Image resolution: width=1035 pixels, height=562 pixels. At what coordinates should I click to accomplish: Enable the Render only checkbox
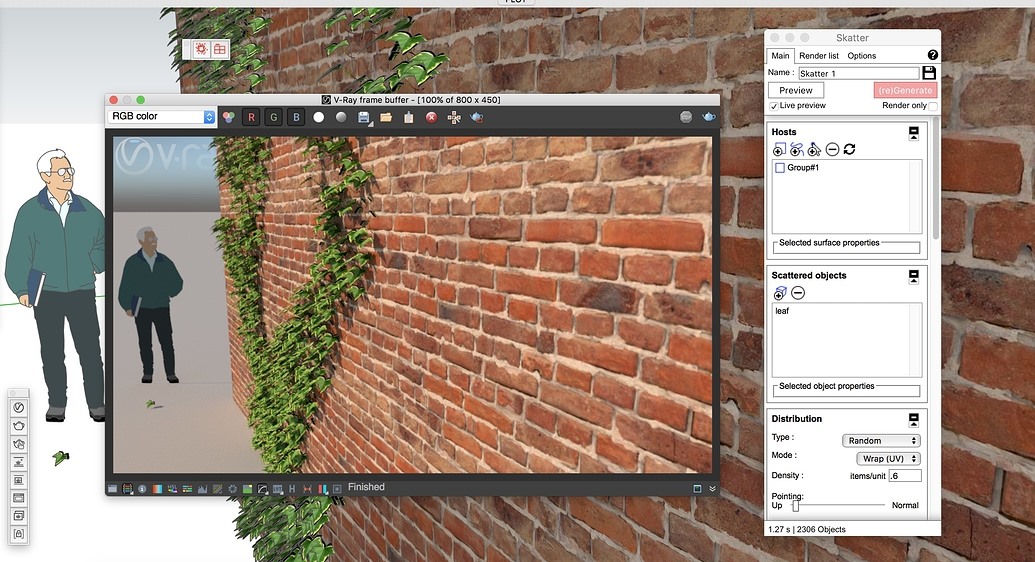933,106
